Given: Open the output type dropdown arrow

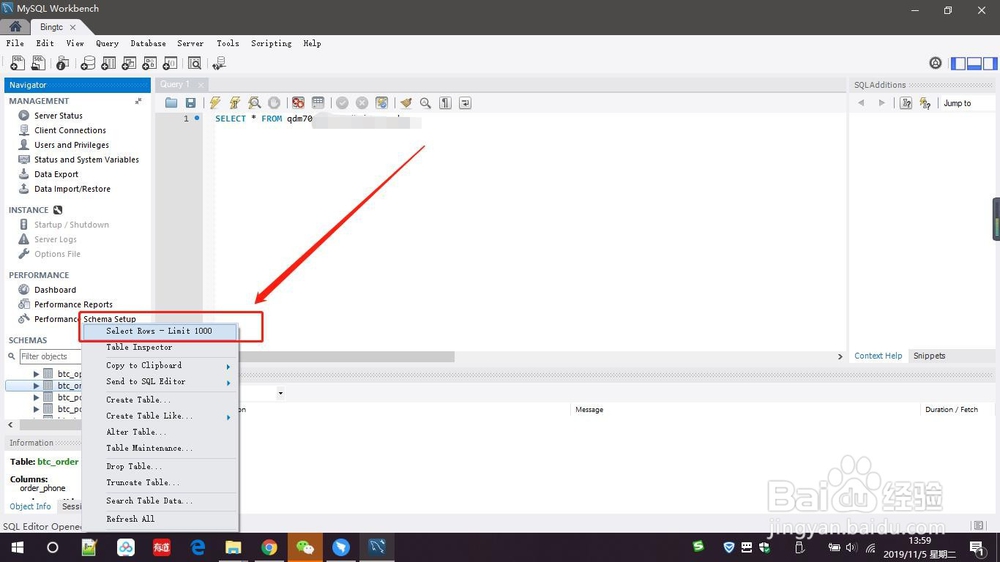Looking at the screenshot, I should tap(280, 393).
